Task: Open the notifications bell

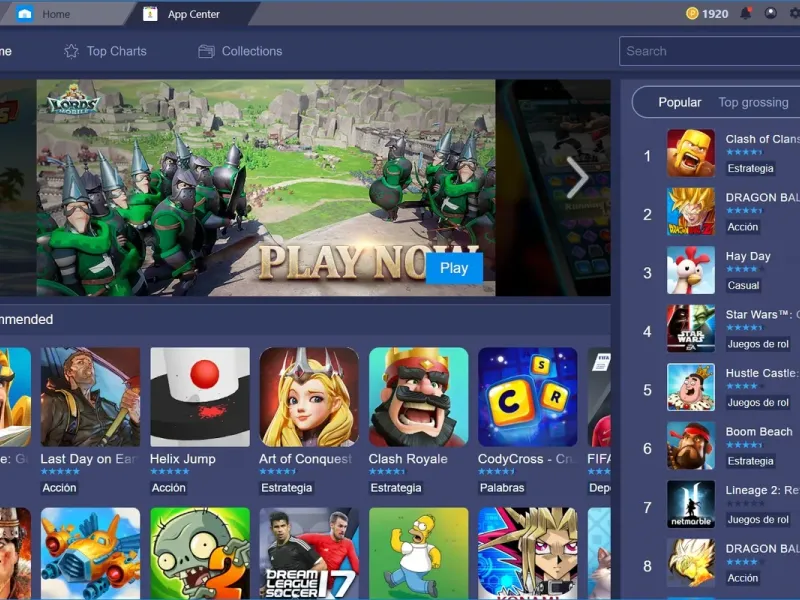Action: pyautogui.click(x=745, y=14)
